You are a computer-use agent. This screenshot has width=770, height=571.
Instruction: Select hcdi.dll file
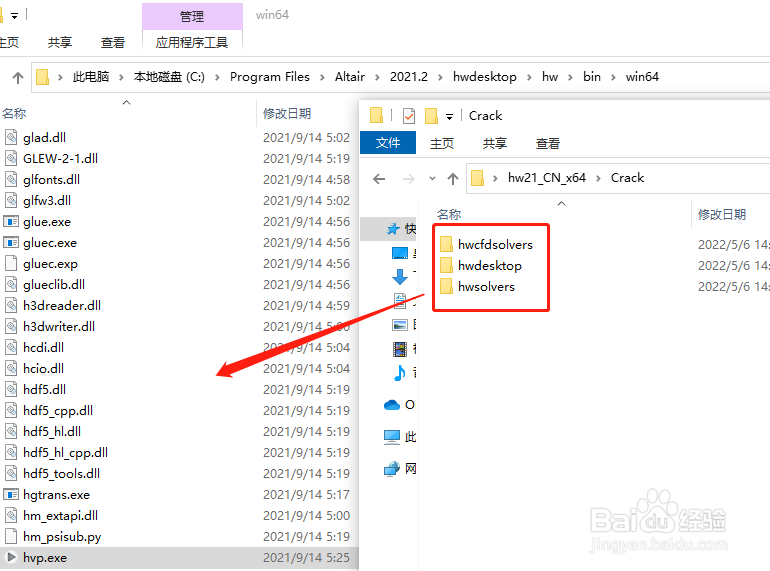click(43, 348)
